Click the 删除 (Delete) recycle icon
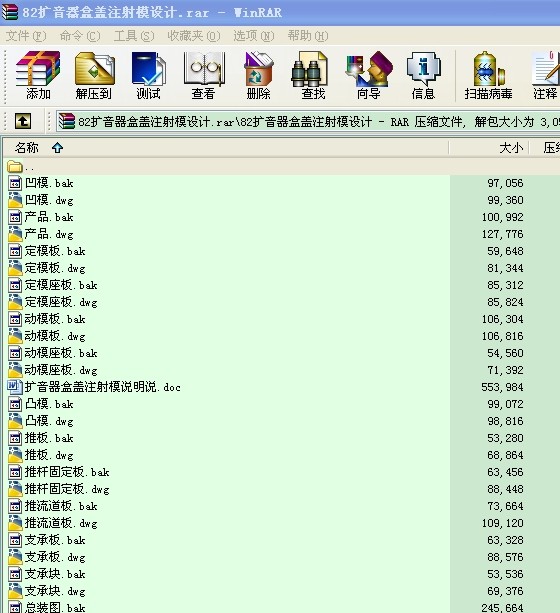 pos(258,75)
